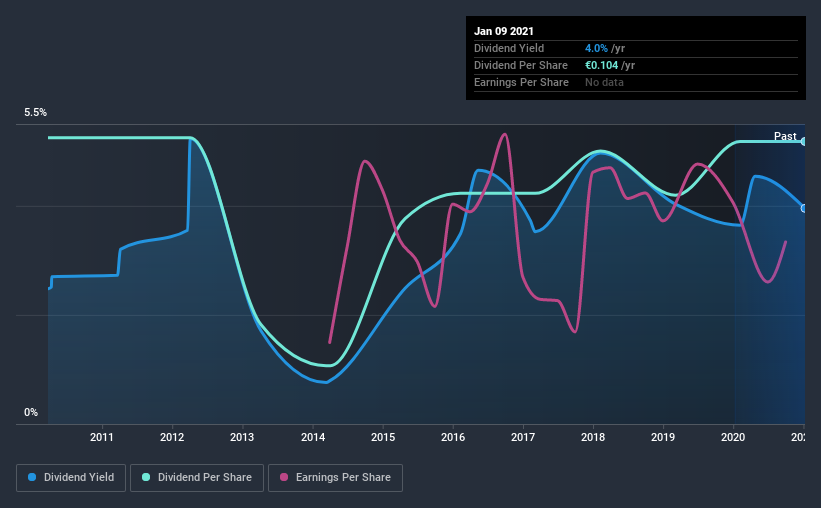Click the 5.5% y-axis label
The image size is (821, 508).
(x=36, y=113)
